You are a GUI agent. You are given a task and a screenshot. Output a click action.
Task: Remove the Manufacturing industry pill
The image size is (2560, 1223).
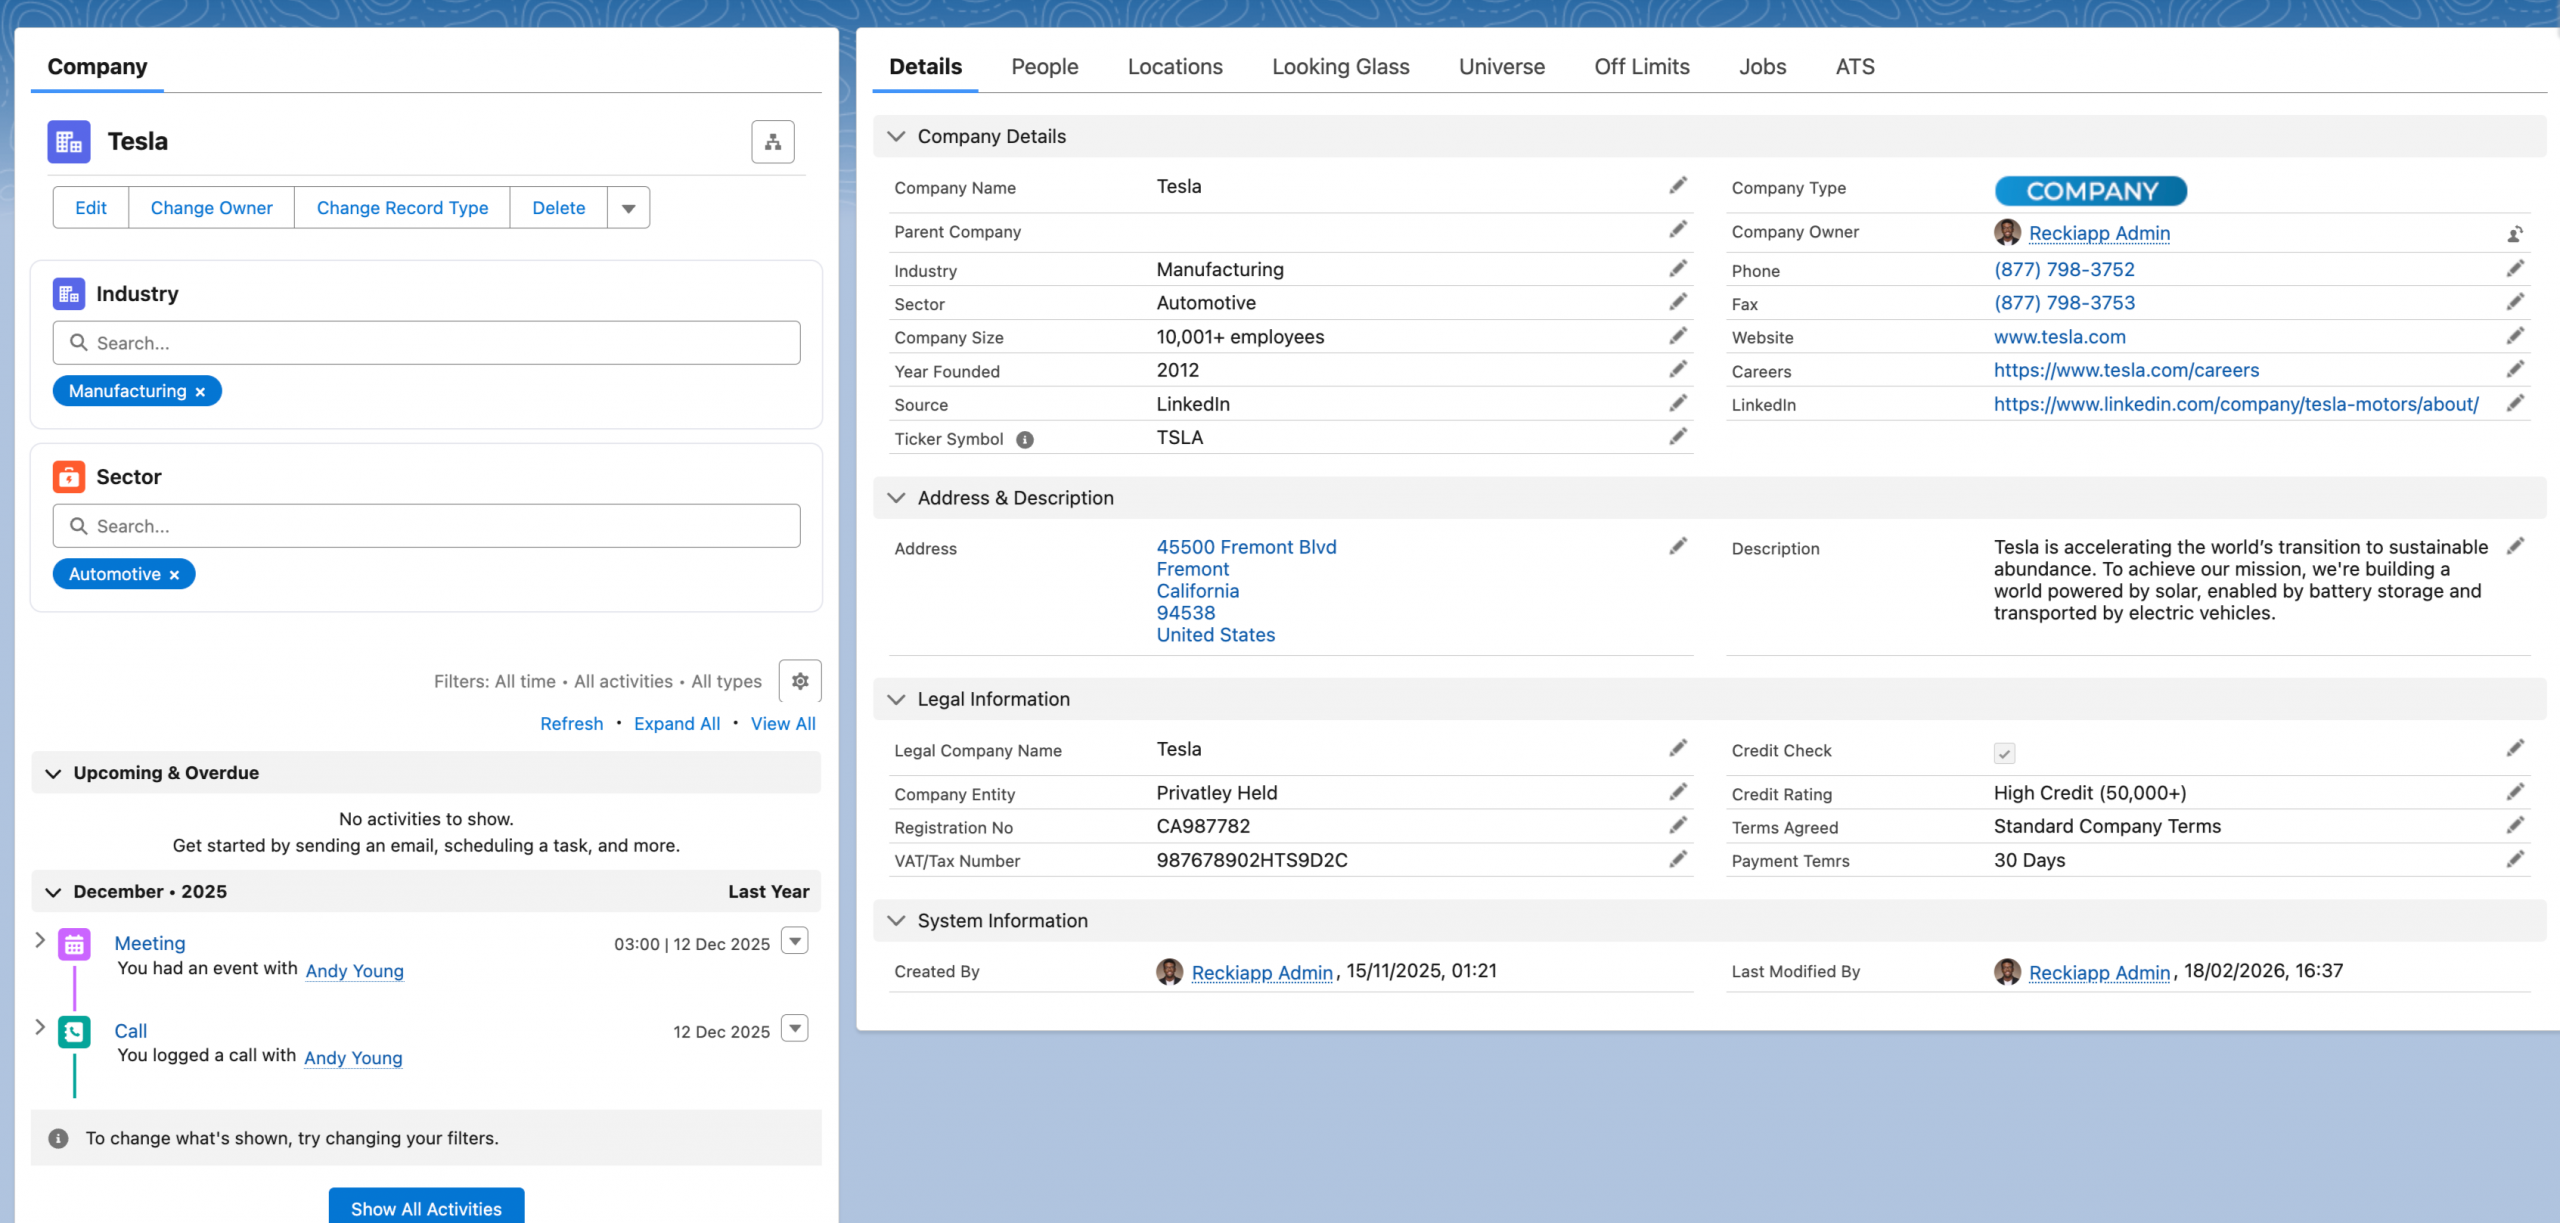point(200,392)
